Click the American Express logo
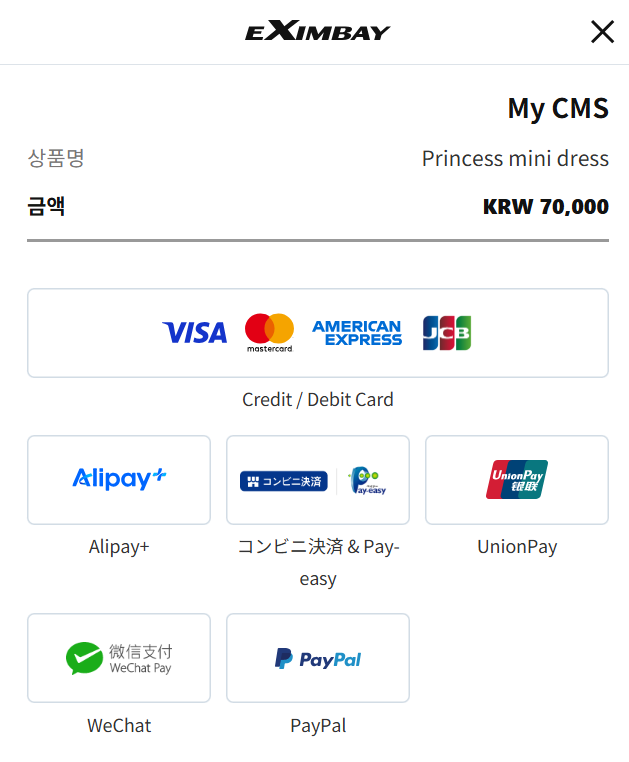Viewport: 629px width, 762px height. pyautogui.click(x=357, y=333)
